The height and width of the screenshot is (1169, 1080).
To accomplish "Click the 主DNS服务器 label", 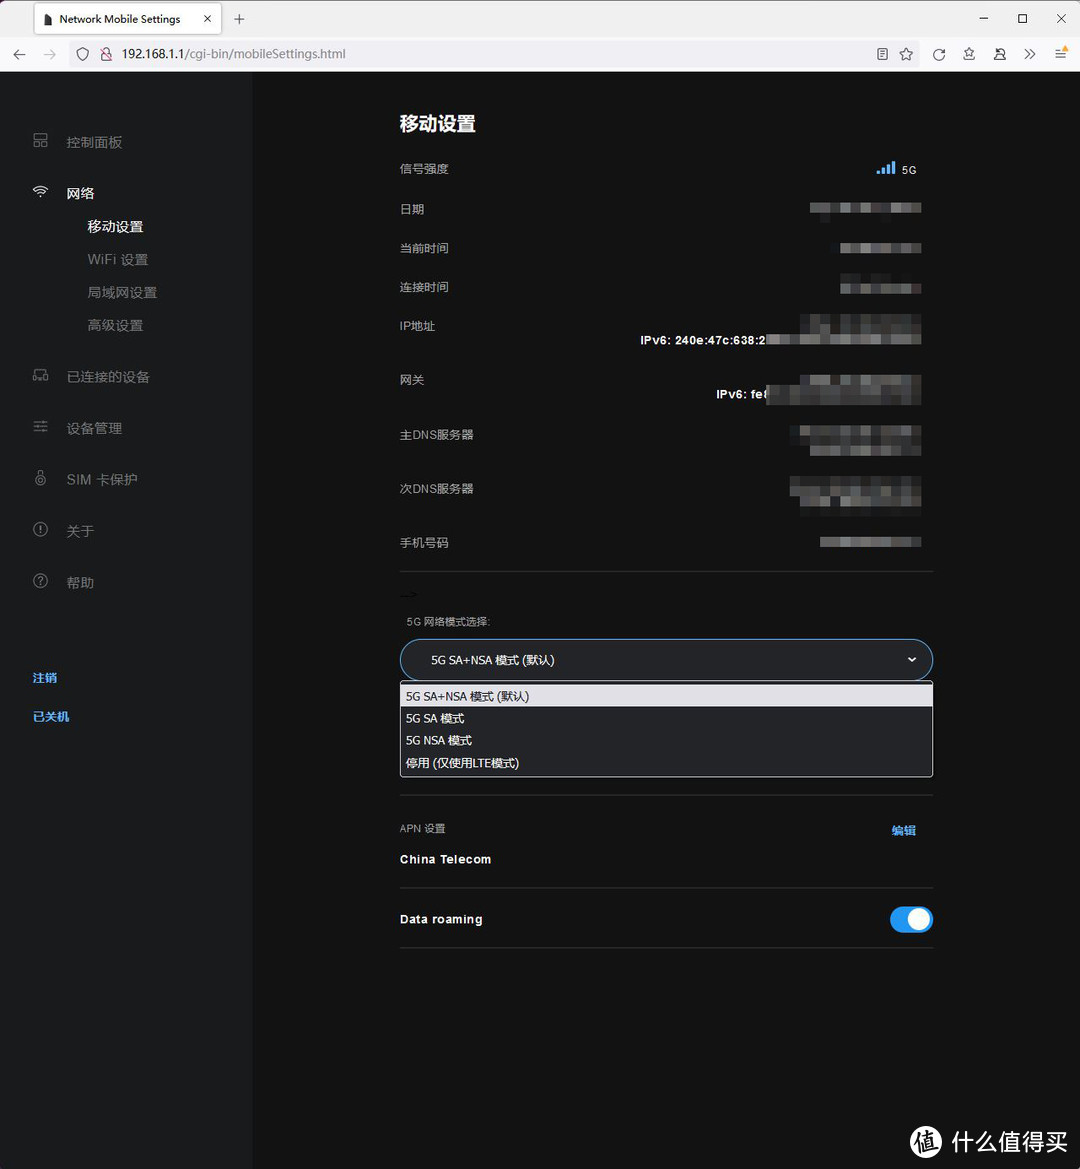I will click(437, 435).
